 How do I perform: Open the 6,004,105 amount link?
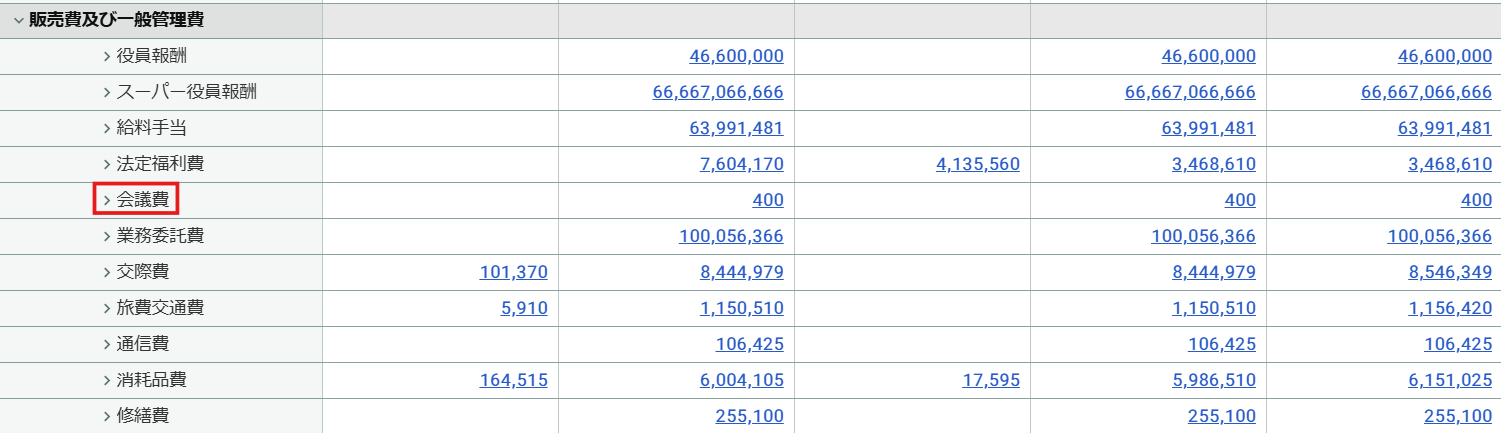click(741, 380)
